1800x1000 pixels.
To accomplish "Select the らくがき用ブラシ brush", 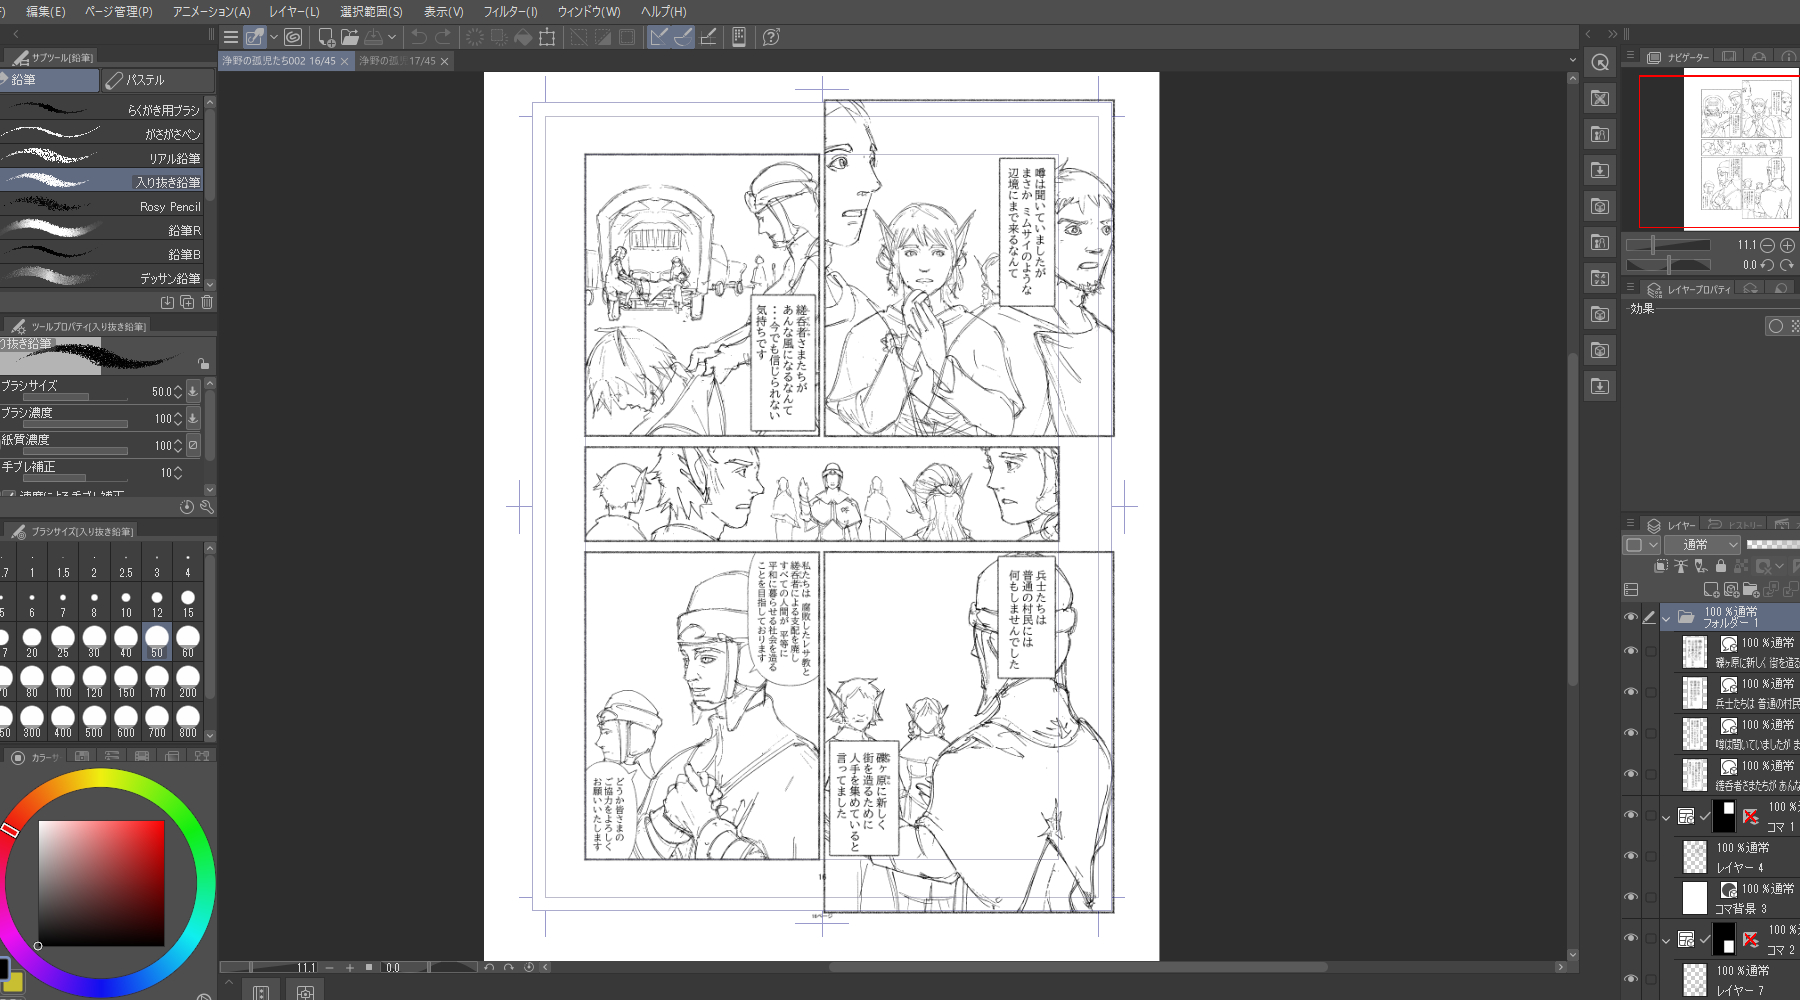I will [x=102, y=109].
